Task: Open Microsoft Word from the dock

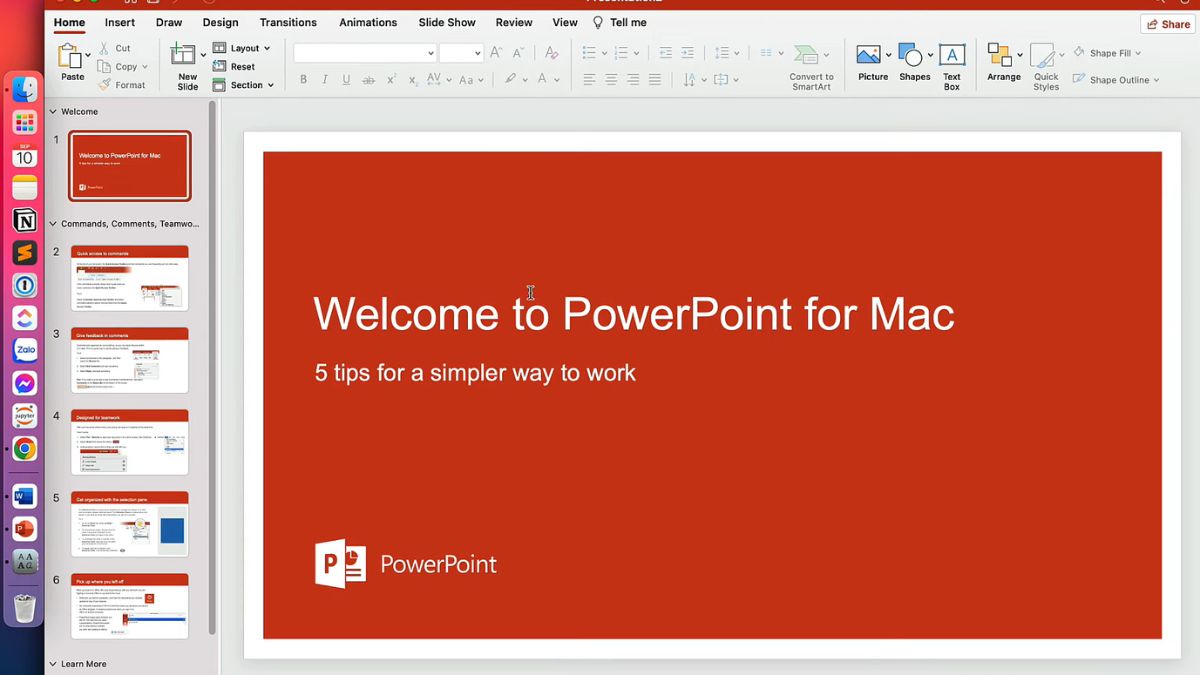Action: pos(25,497)
